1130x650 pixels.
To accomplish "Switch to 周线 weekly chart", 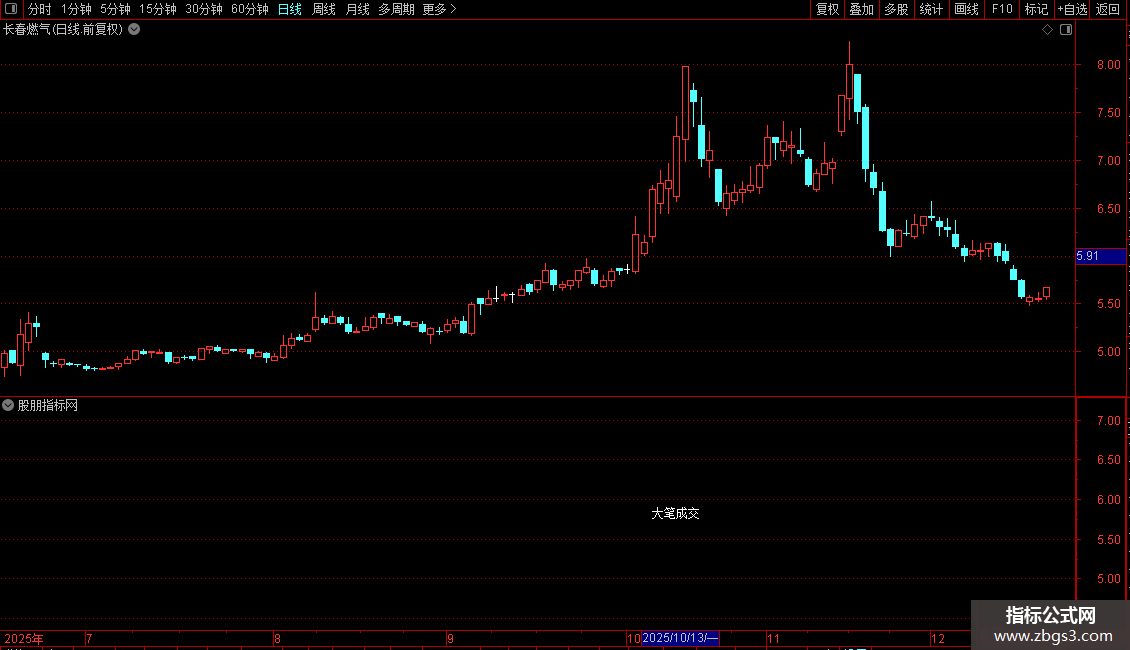I will coord(324,9).
